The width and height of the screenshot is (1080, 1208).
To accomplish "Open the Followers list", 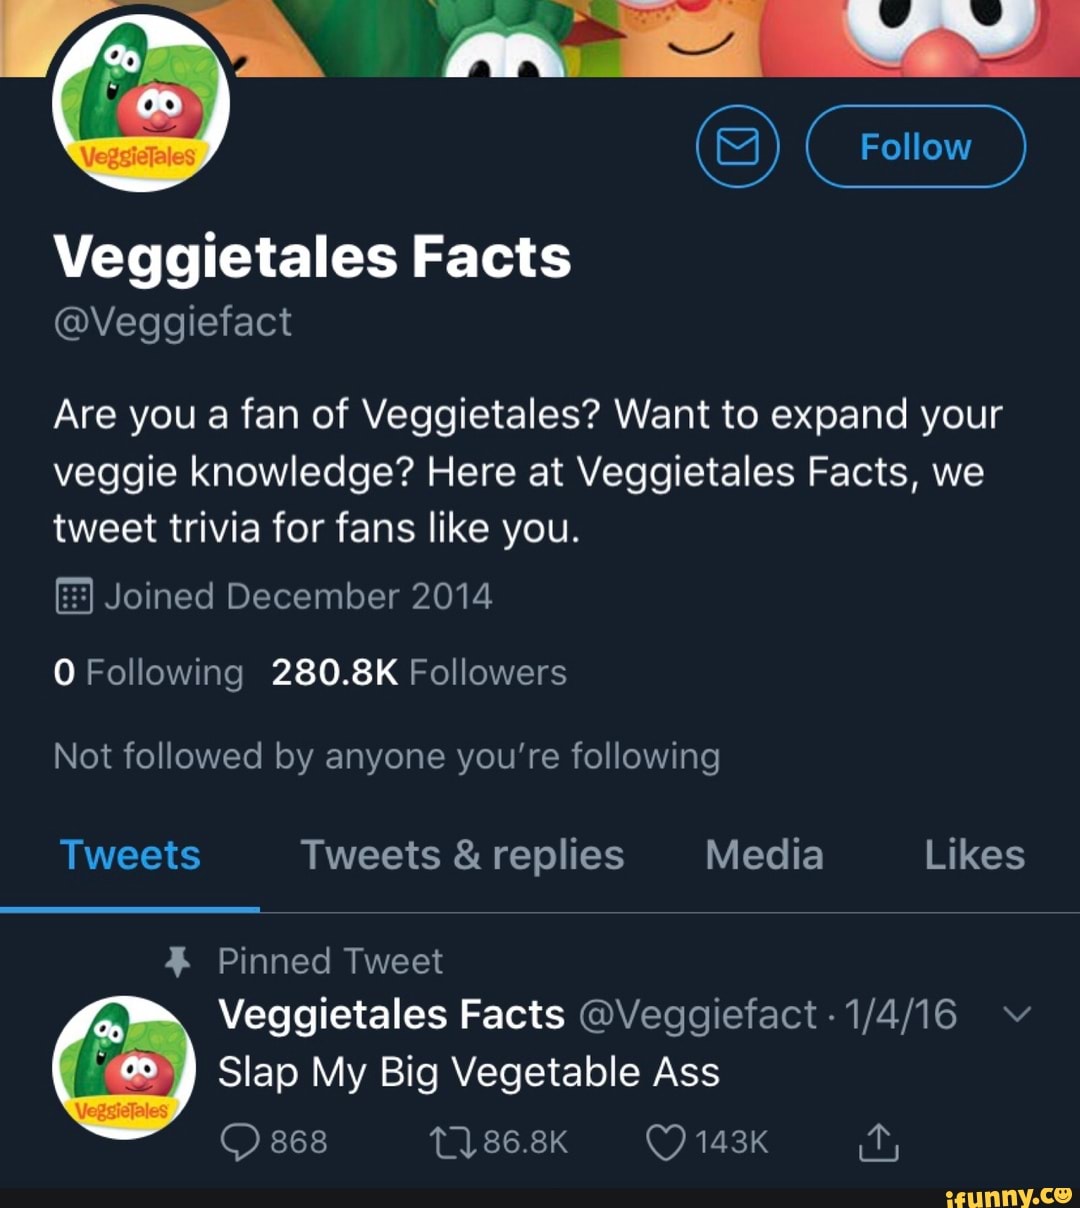I will click(418, 672).
